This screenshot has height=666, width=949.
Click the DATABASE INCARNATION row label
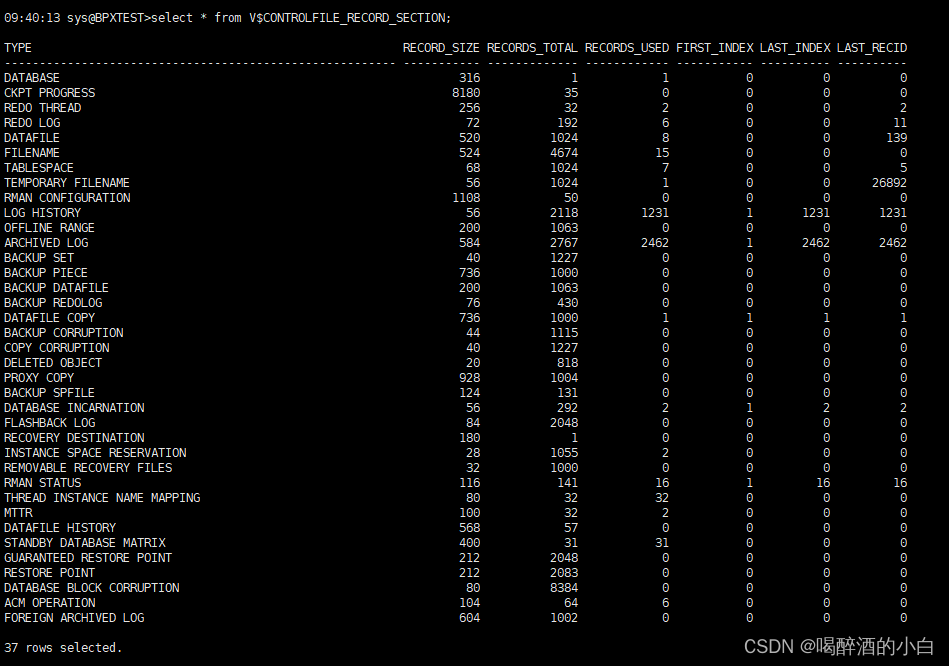pyautogui.click(x=74, y=408)
